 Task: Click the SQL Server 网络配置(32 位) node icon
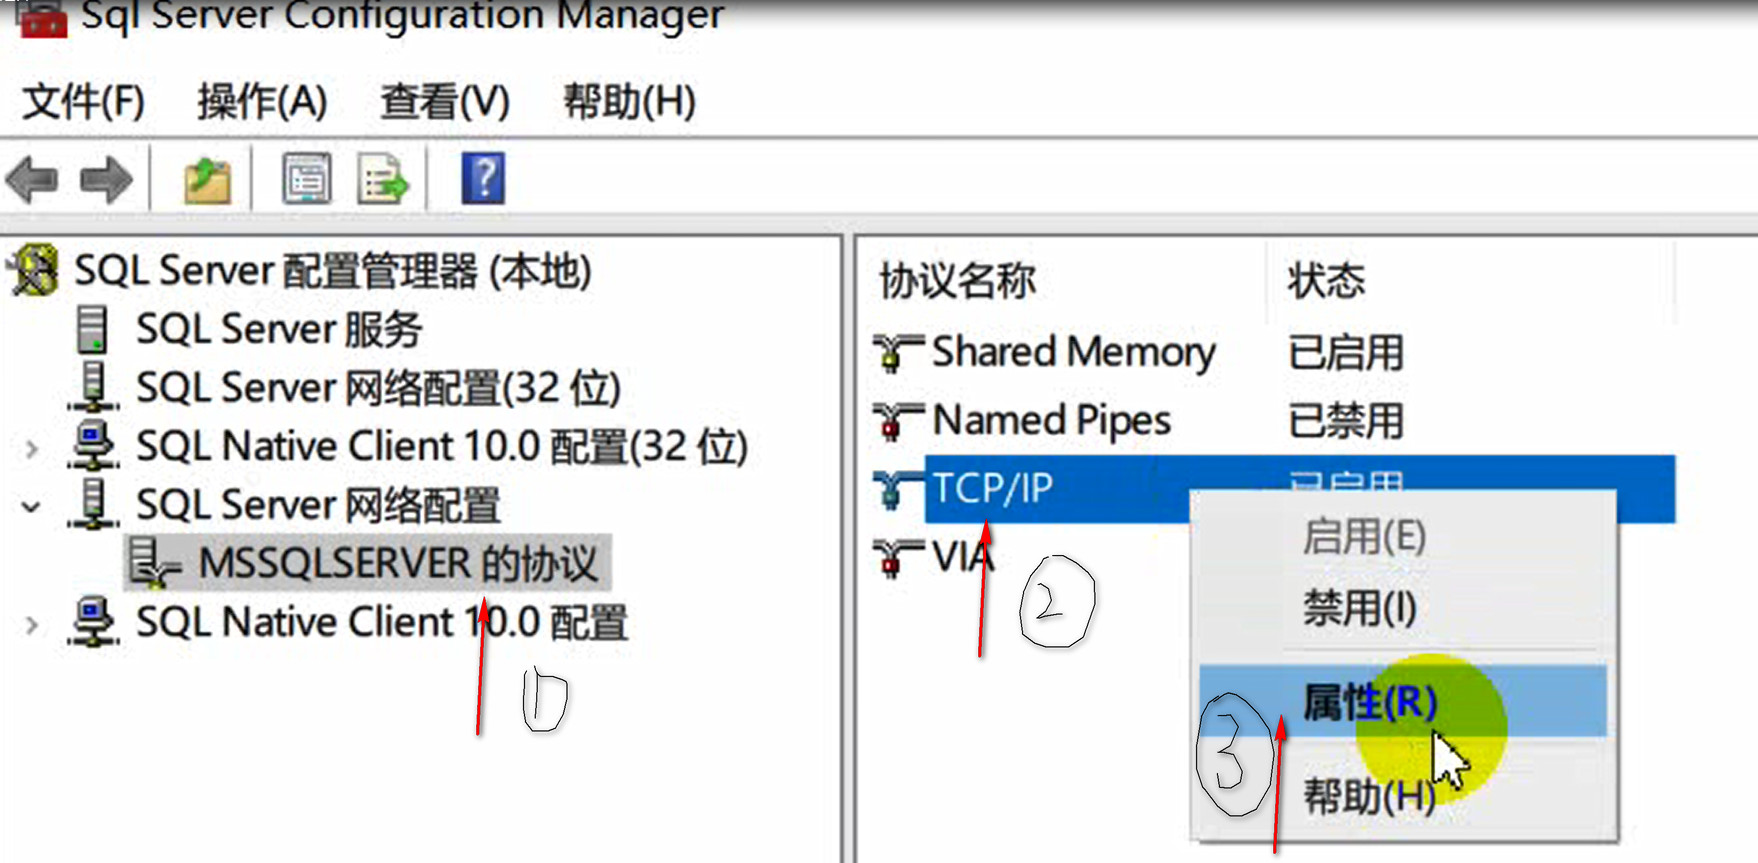point(93,387)
